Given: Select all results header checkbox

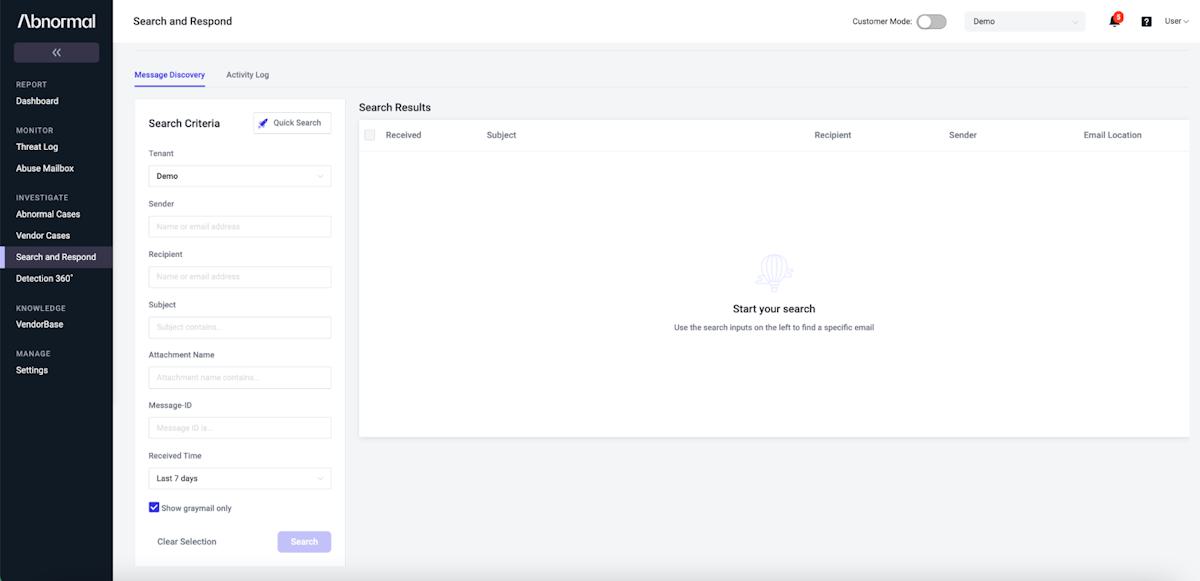Looking at the screenshot, I should point(370,135).
